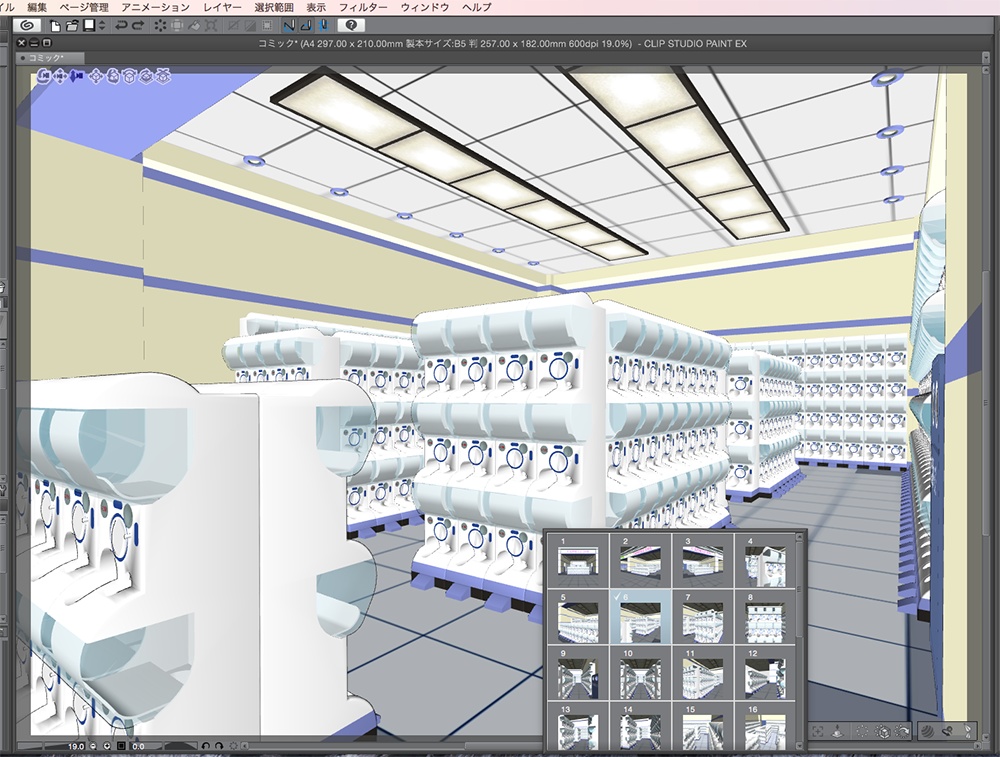
Task: Open the アニメーション menu
Action: pos(156,8)
